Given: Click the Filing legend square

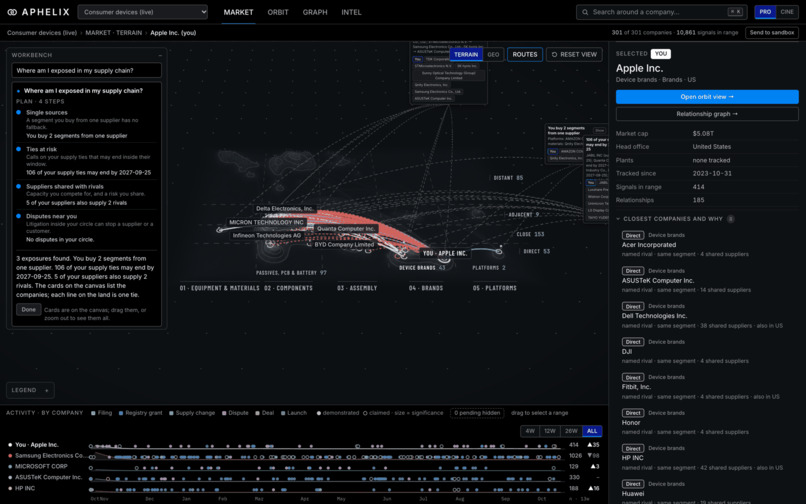Looking at the screenshot, I should tap(93, 413).
